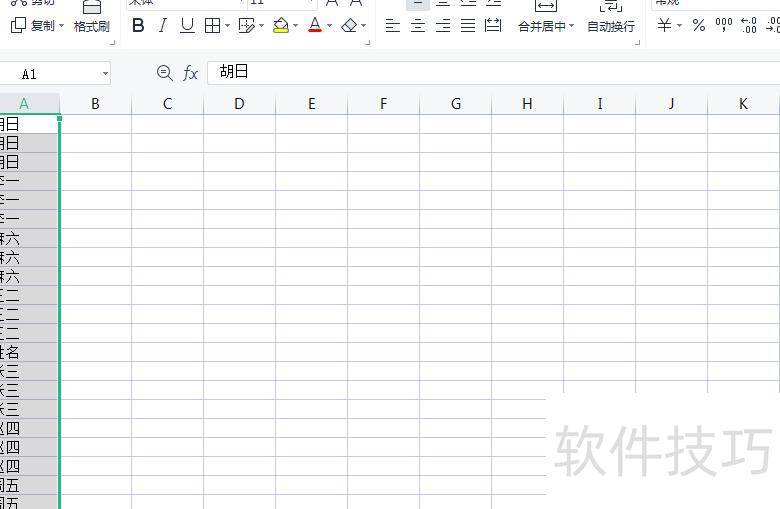Select column G header
The image size is (780, 509).
point(456,103)
